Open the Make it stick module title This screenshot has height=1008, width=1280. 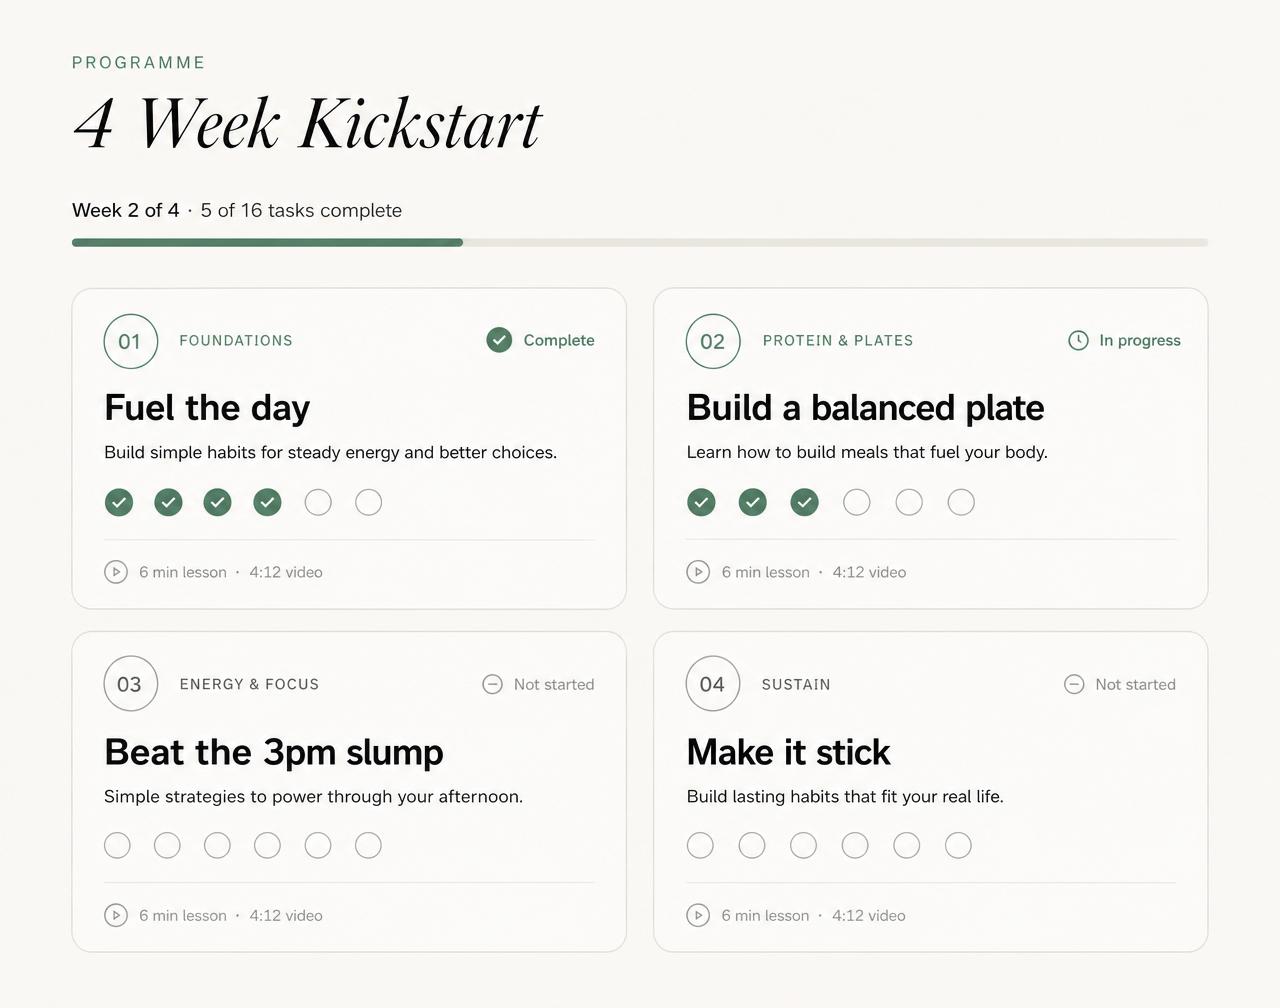click(x=788, y=752)
